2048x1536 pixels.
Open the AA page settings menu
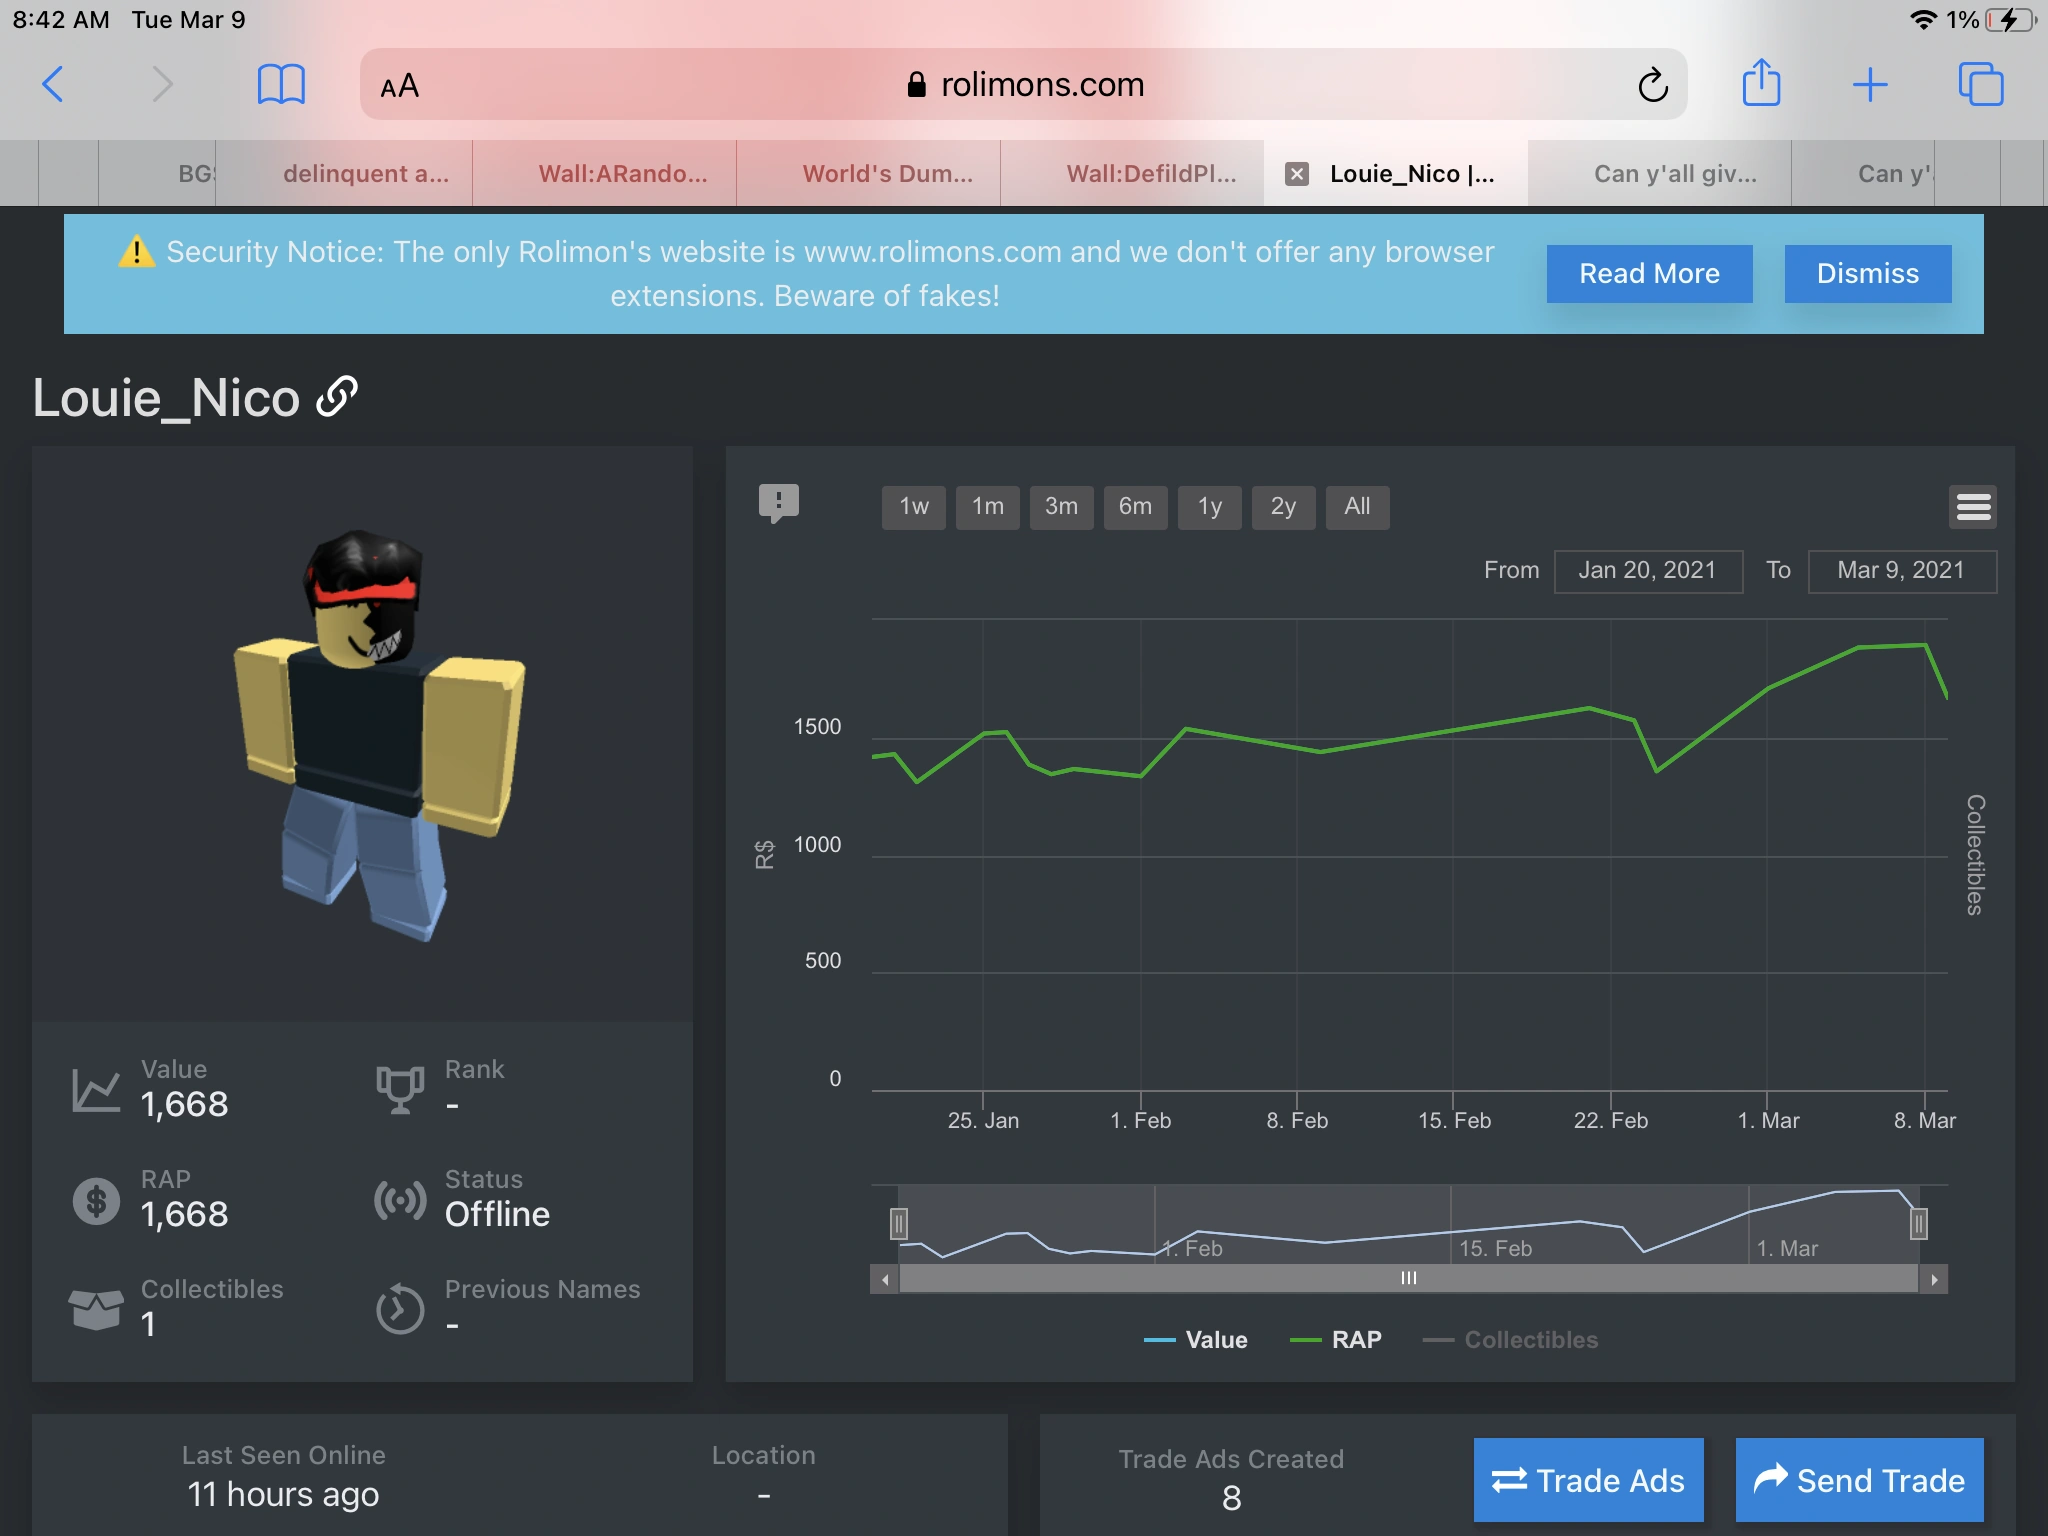click(x=397, y=84)
